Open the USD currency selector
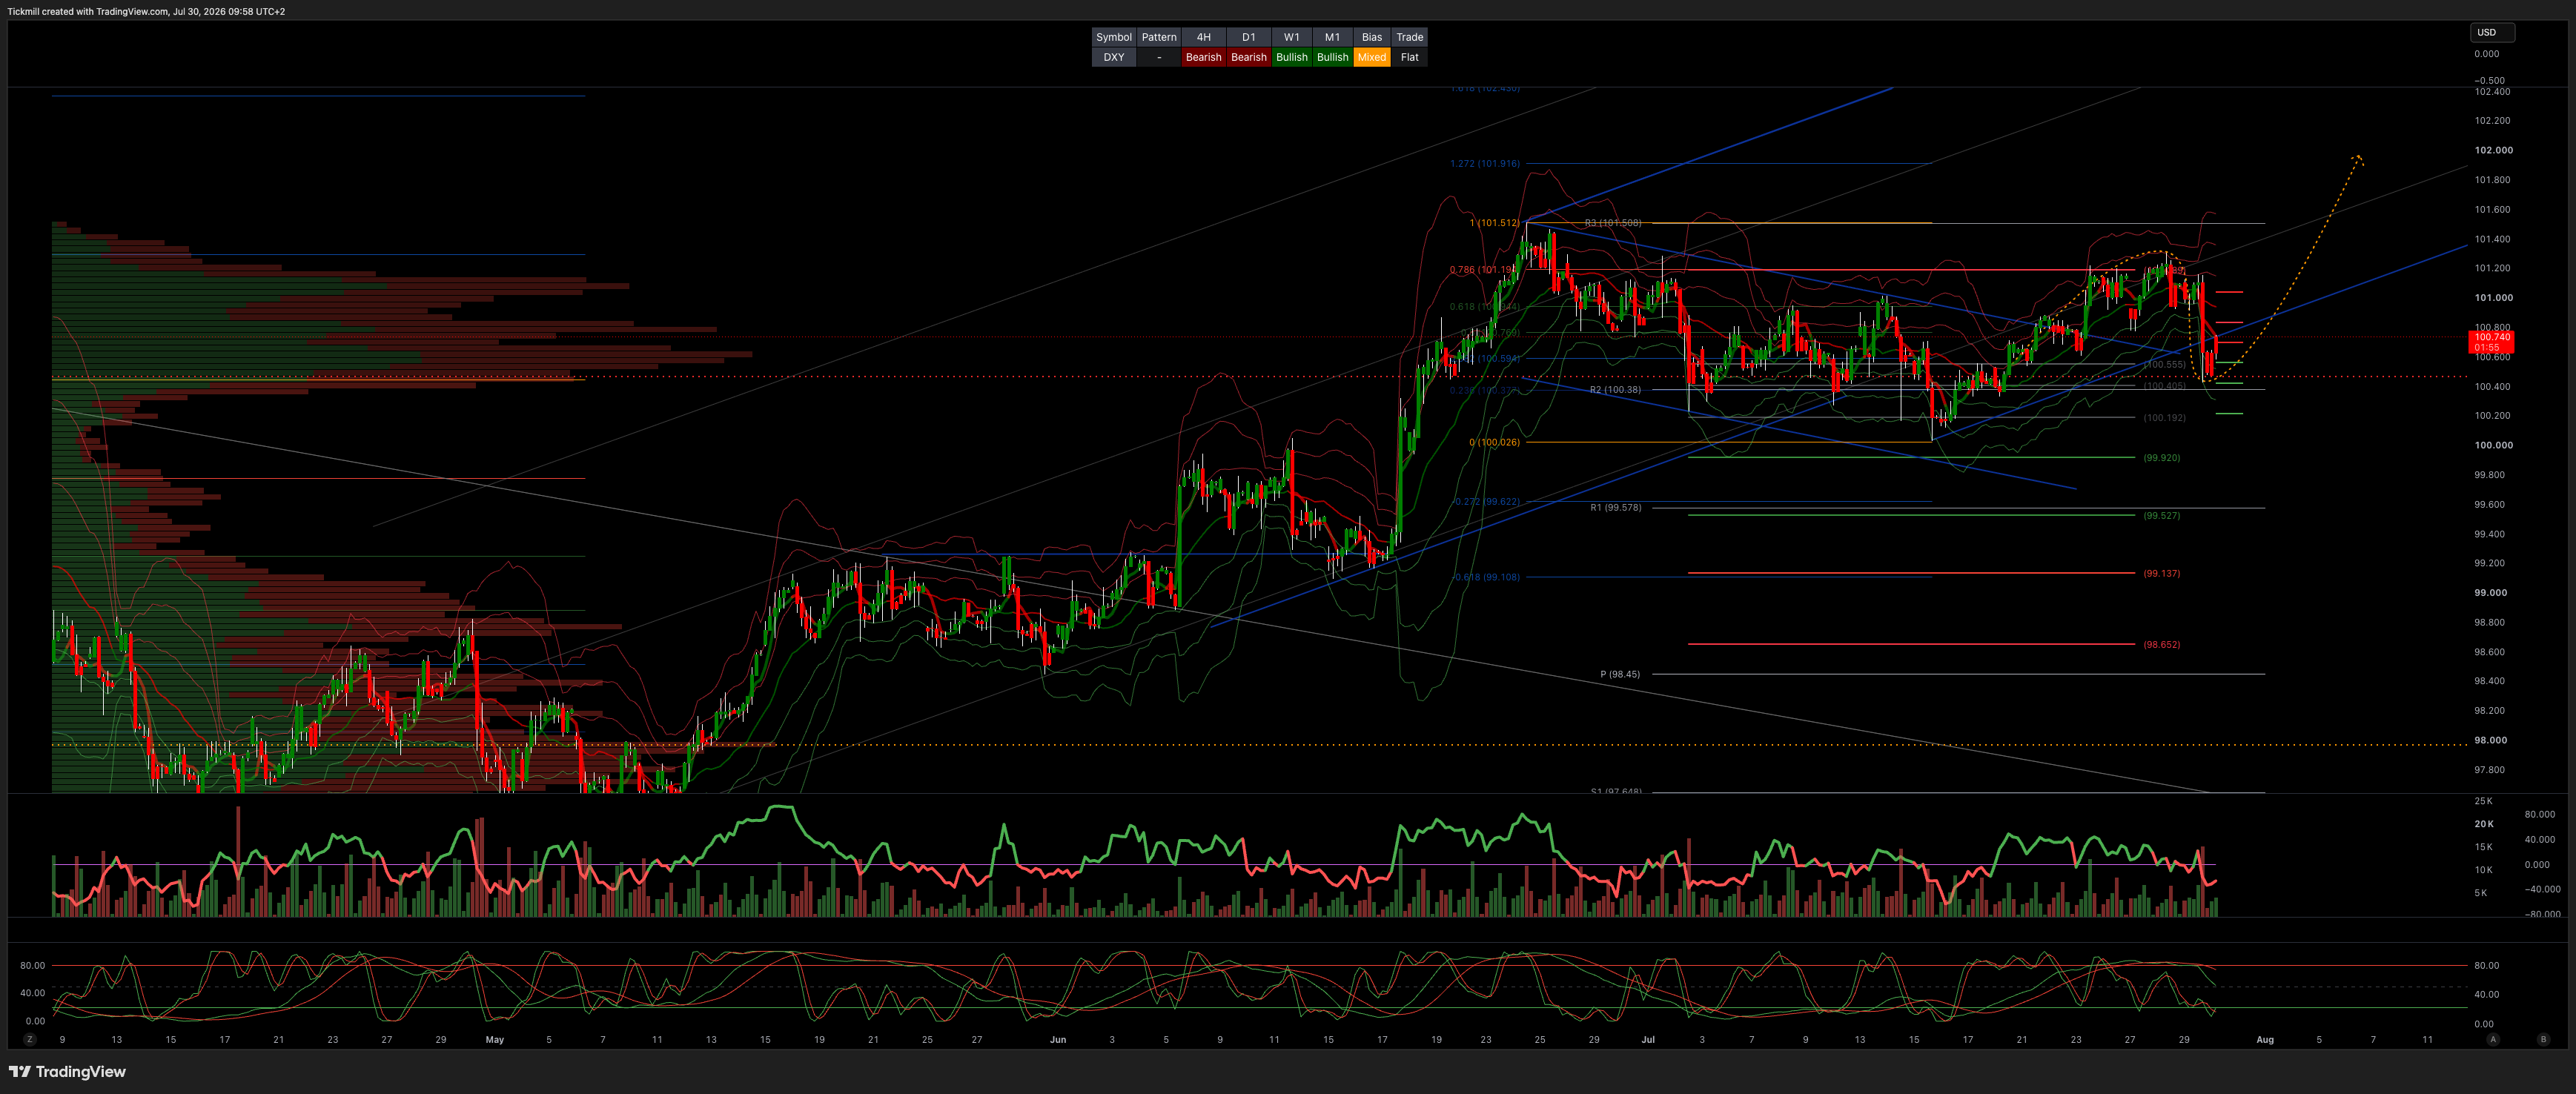Image resolution: width=2576 pixels, height=1094 pixels. tap(2492, 32)
